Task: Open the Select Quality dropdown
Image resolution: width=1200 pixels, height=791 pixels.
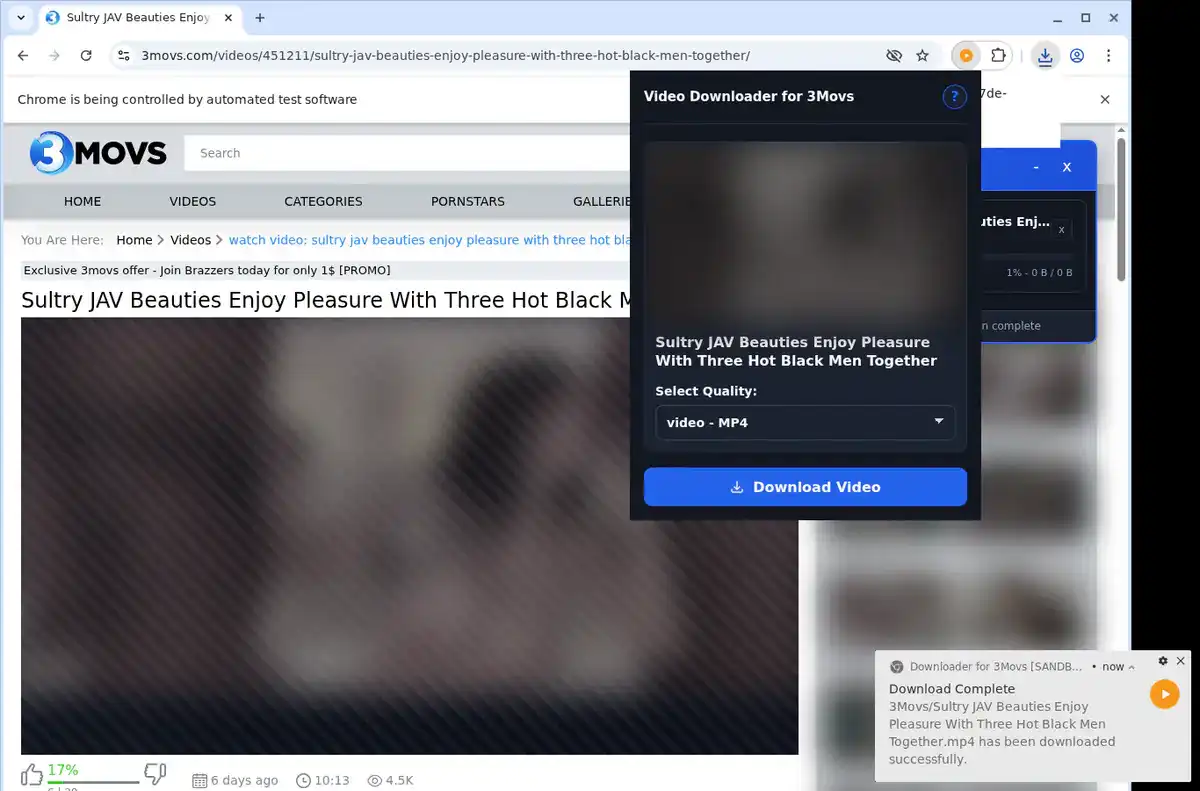Action: click(x=805, y=422)
